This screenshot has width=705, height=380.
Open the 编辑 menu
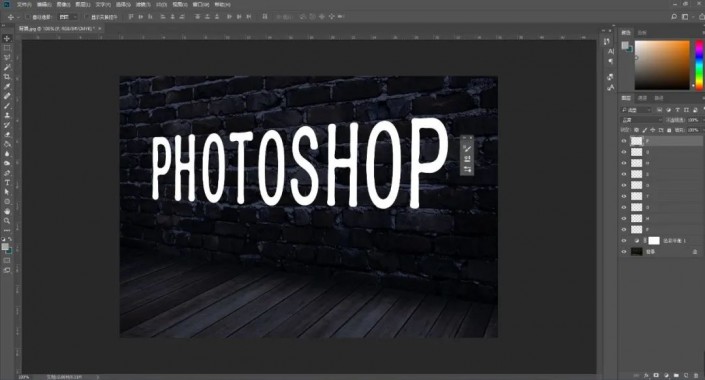pyautogui.click(x=44, y=4)
